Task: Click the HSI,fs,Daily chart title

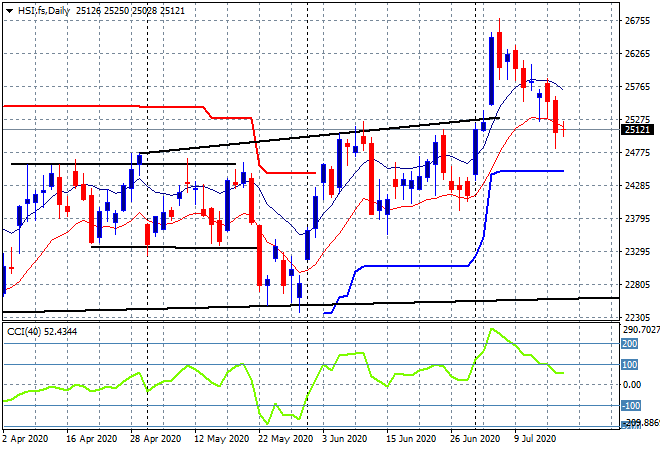Action: pos(44,11)
